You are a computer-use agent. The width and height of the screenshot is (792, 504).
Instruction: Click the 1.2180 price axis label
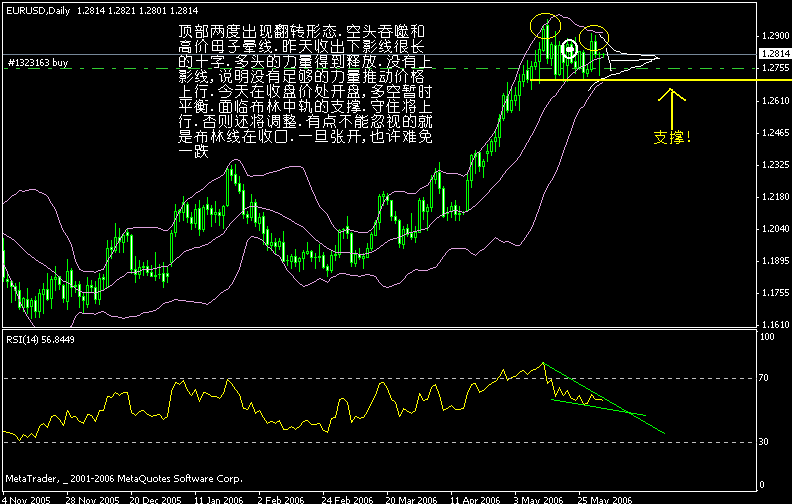[x=775, y=197]
